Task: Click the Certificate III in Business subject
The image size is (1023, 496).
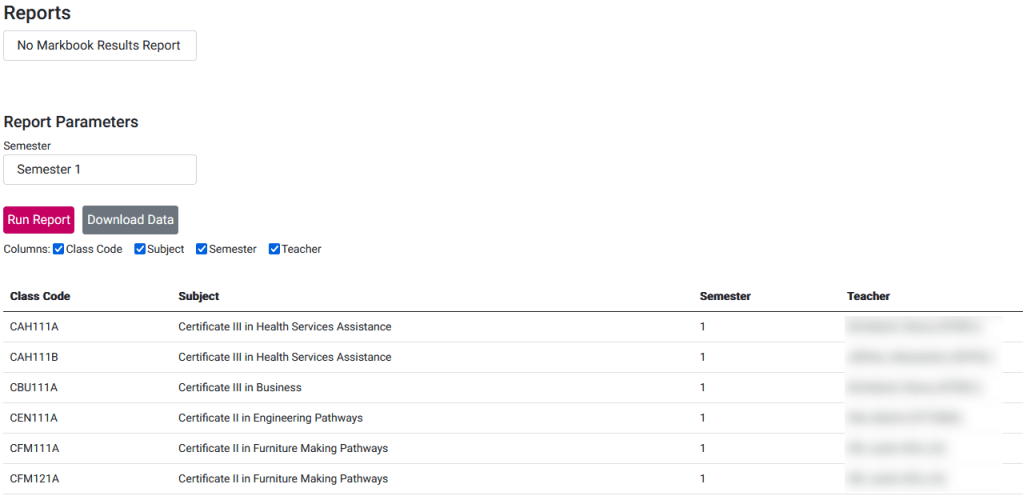Action: tap(240, 388)
